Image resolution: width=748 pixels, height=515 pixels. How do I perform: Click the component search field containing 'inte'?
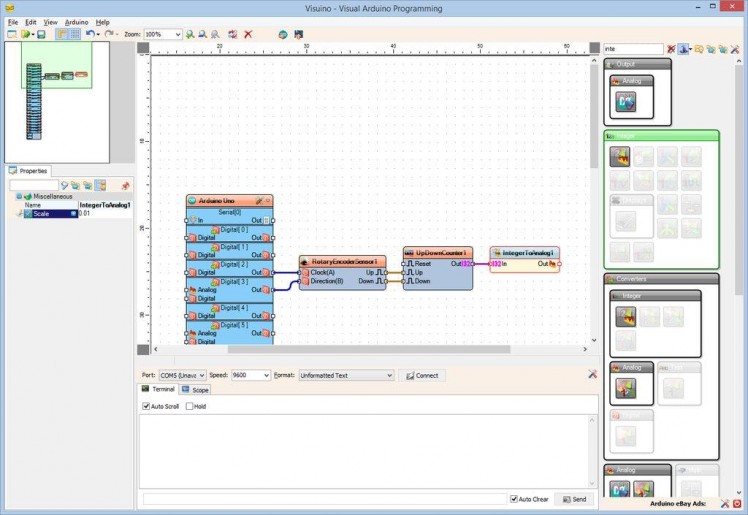[x=632, y=48]
